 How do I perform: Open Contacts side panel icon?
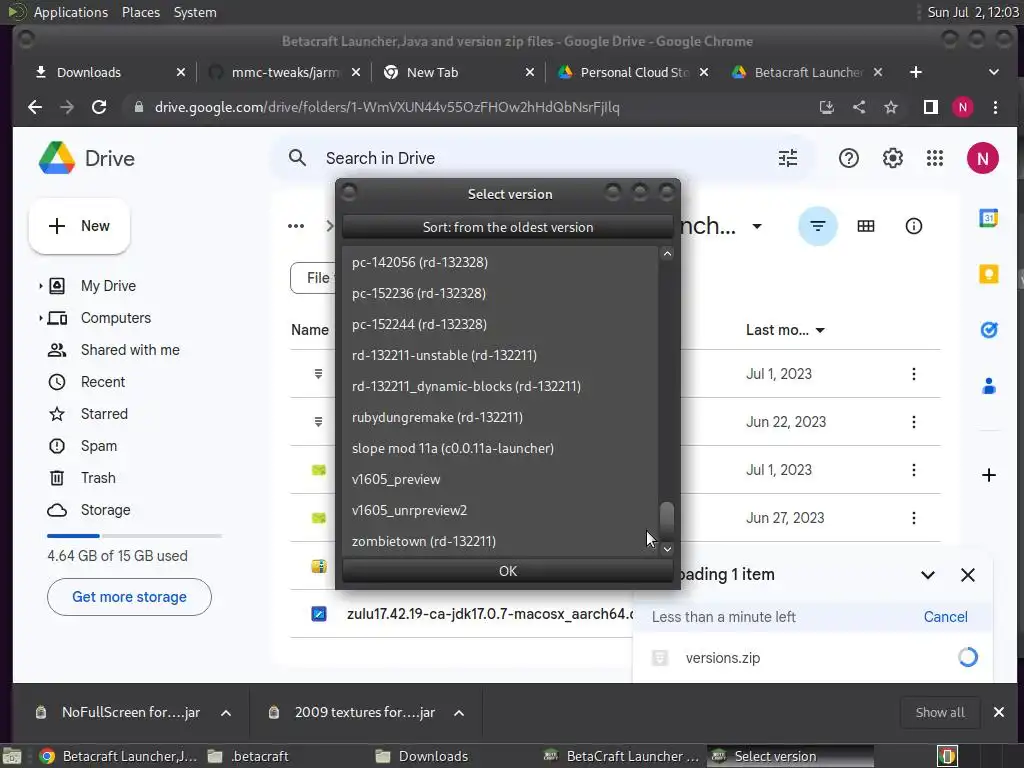[x=989, y=386]
